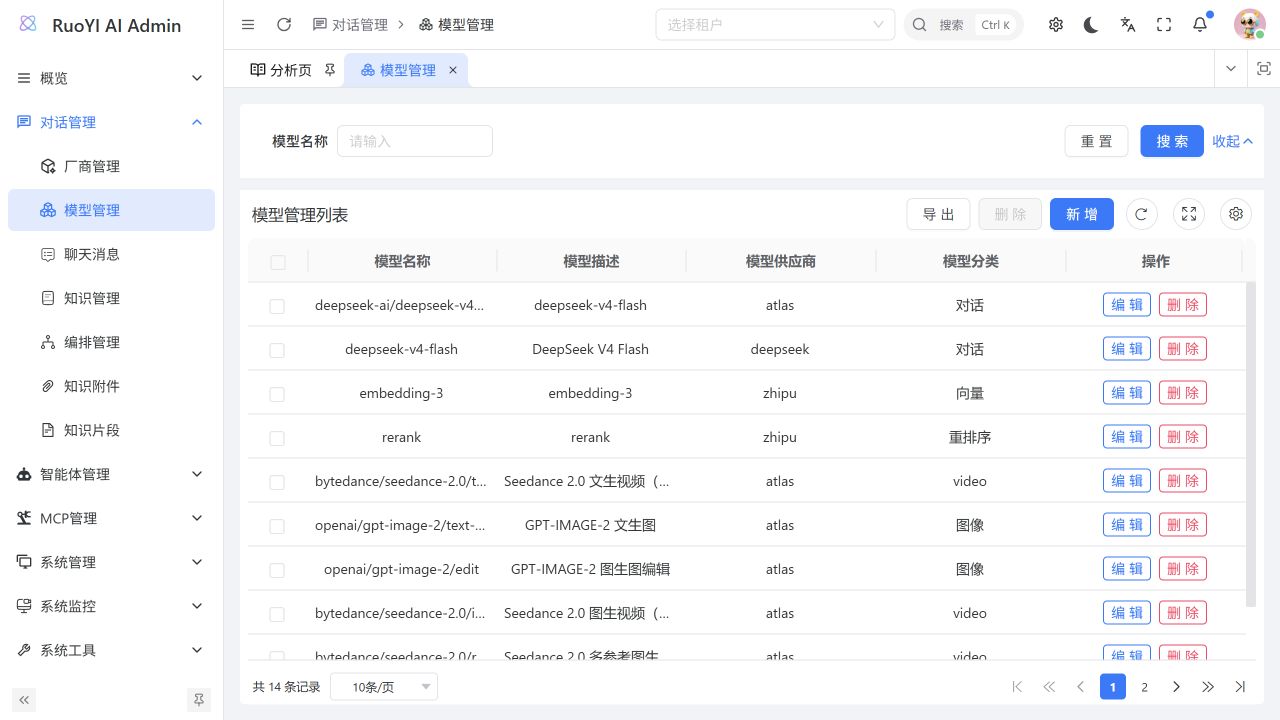This screenshot has height=720, width=1280.
Task: Refresh the 模型管理列表 table
Action: (1142, 214)
